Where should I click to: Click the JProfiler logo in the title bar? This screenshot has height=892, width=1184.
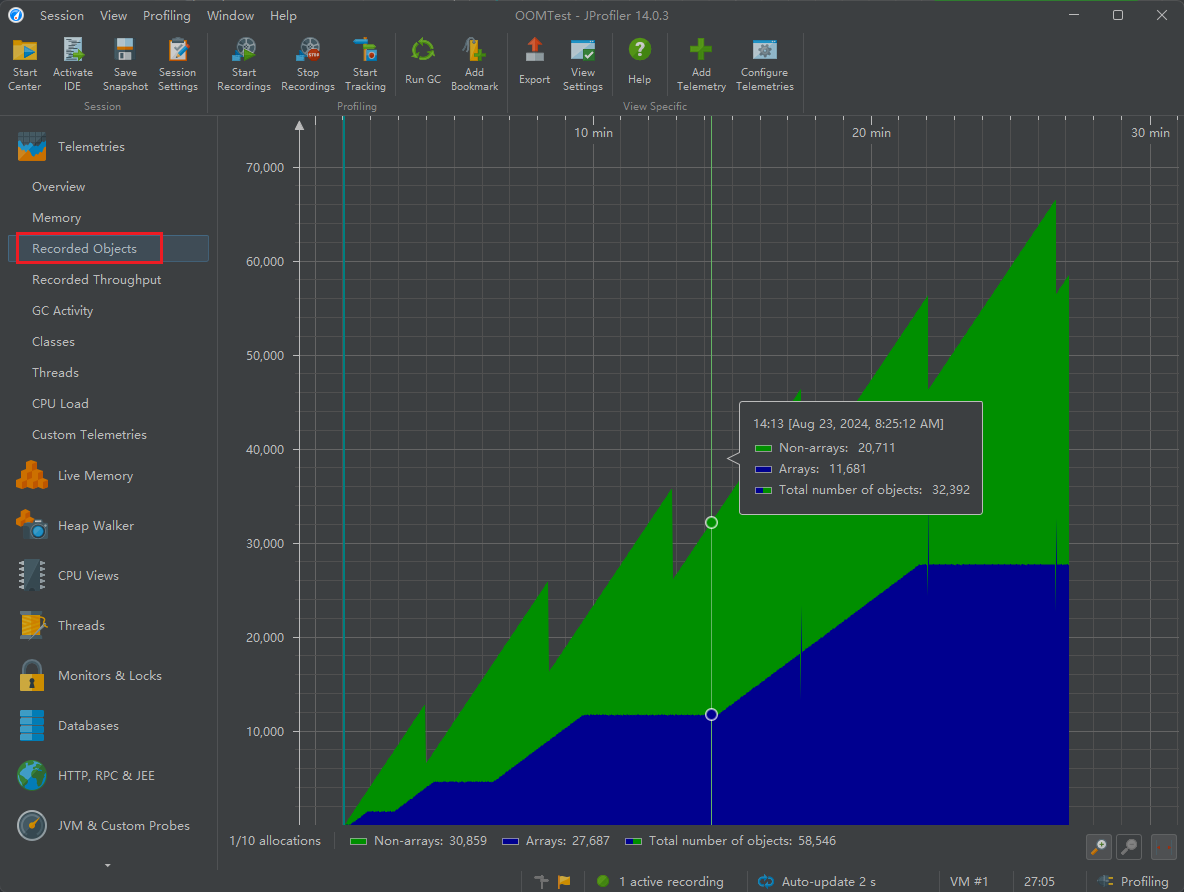tap(16, 15)
